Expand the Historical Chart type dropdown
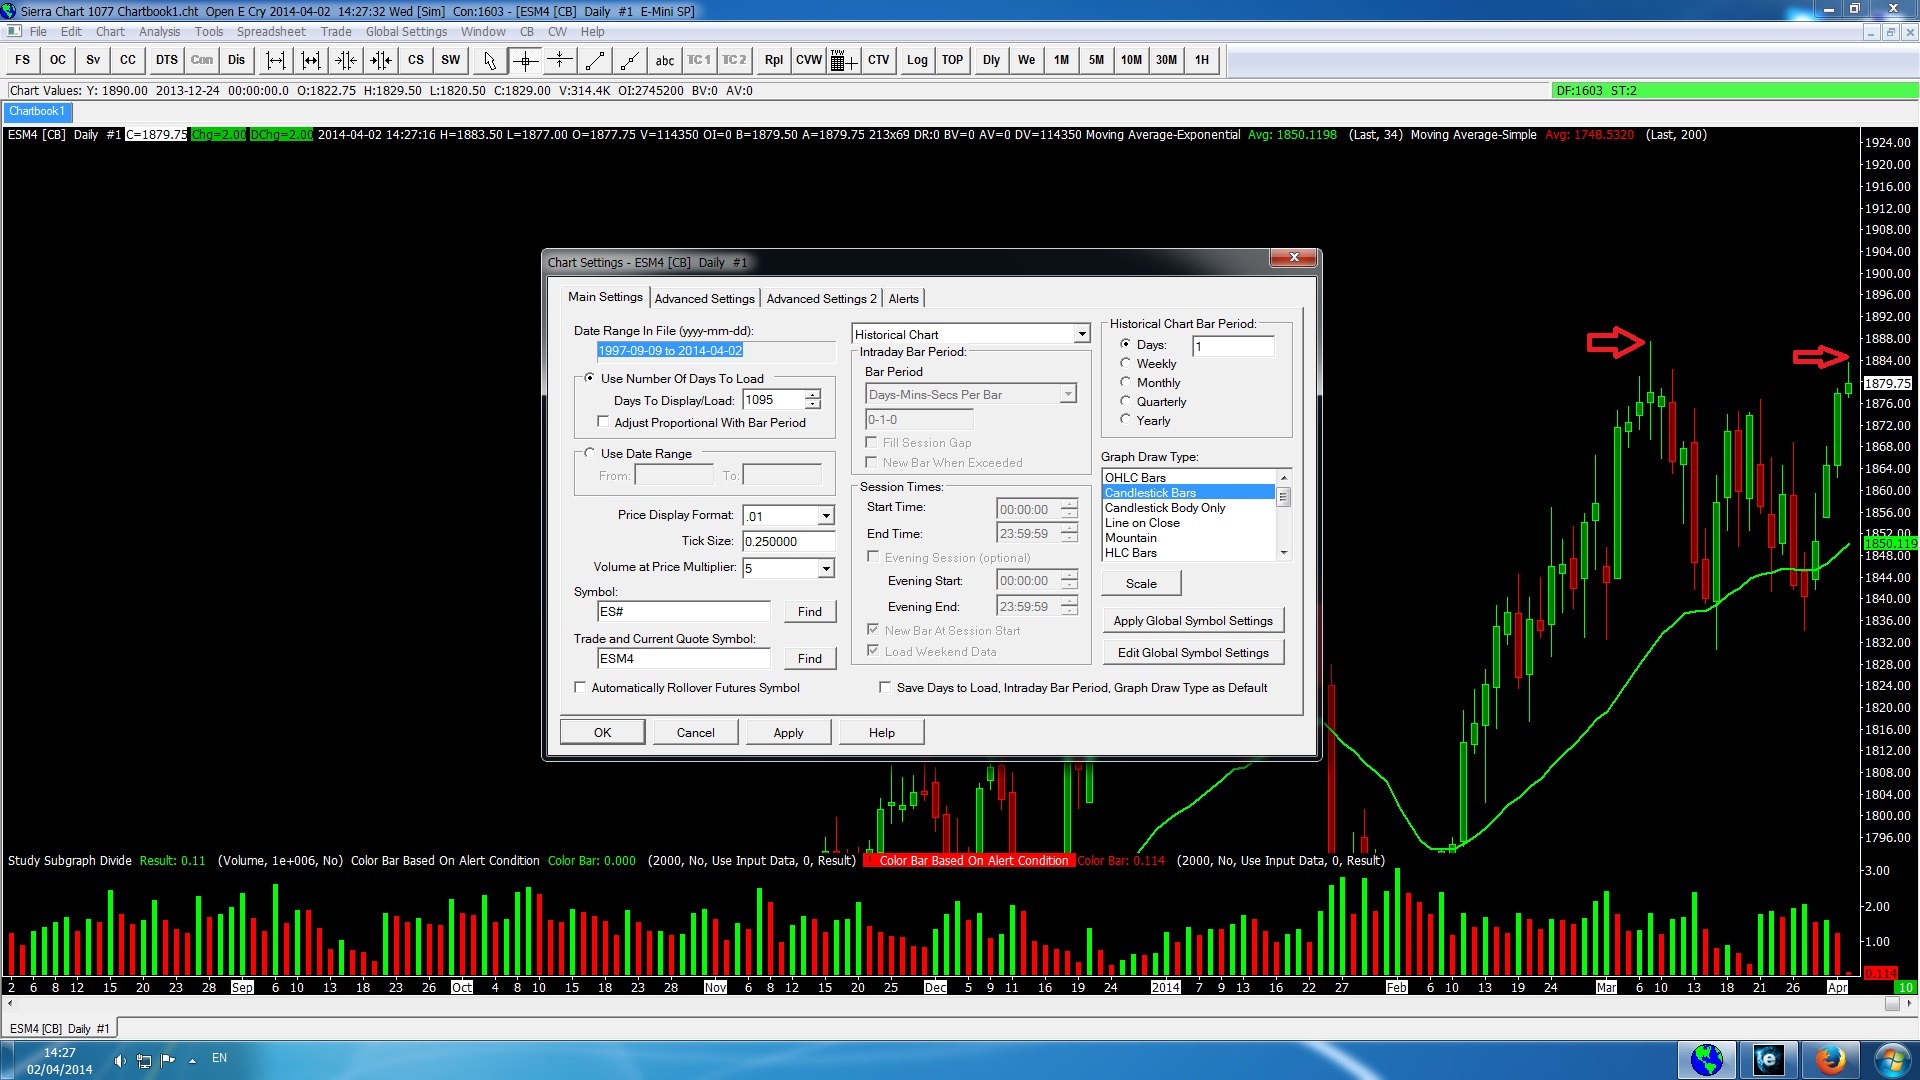This screenshot has width=1920, height=1080. tap(1081, 335)
